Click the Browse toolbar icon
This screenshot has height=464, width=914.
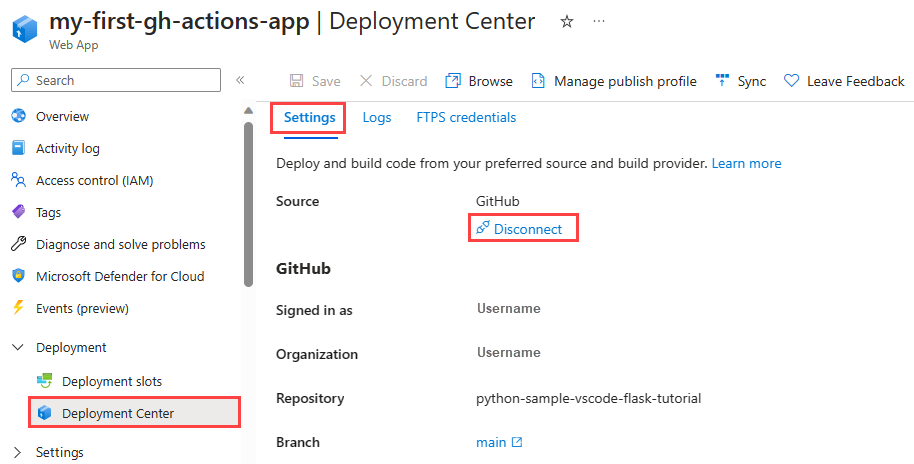(x=454, y=81)
